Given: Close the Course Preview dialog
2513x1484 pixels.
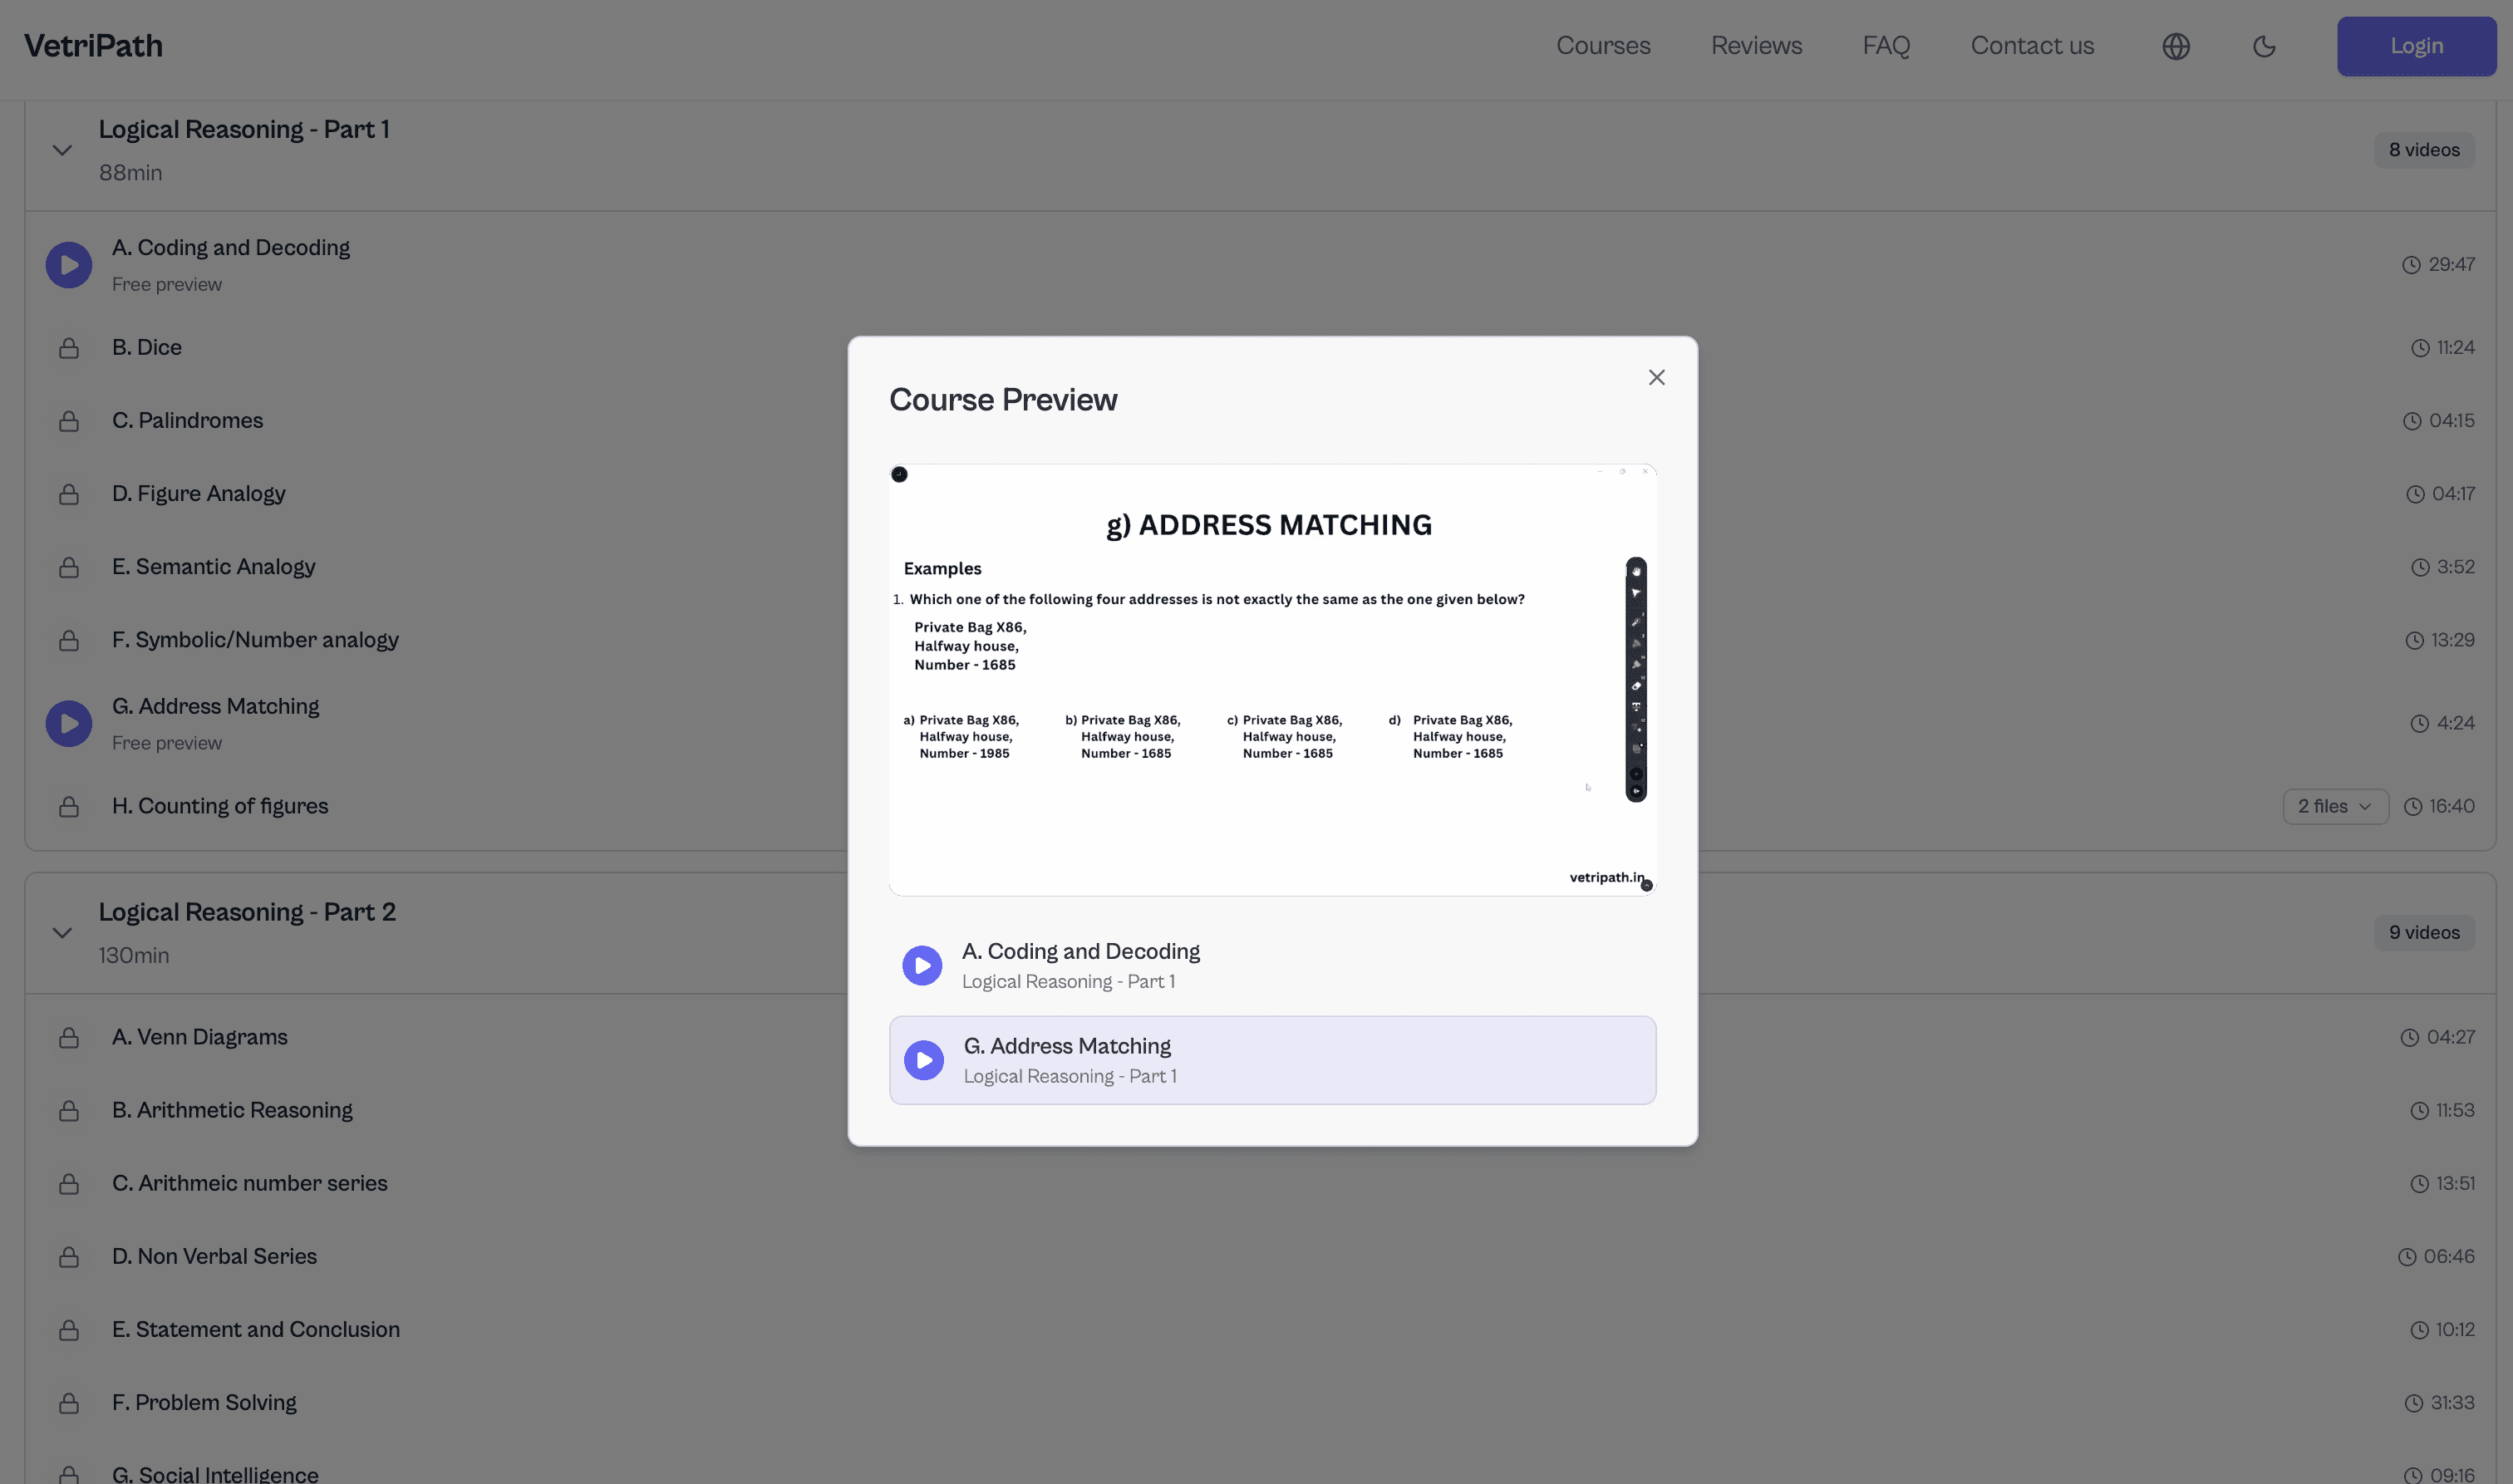Looking at the screenshot, I should click(1656, 377).
